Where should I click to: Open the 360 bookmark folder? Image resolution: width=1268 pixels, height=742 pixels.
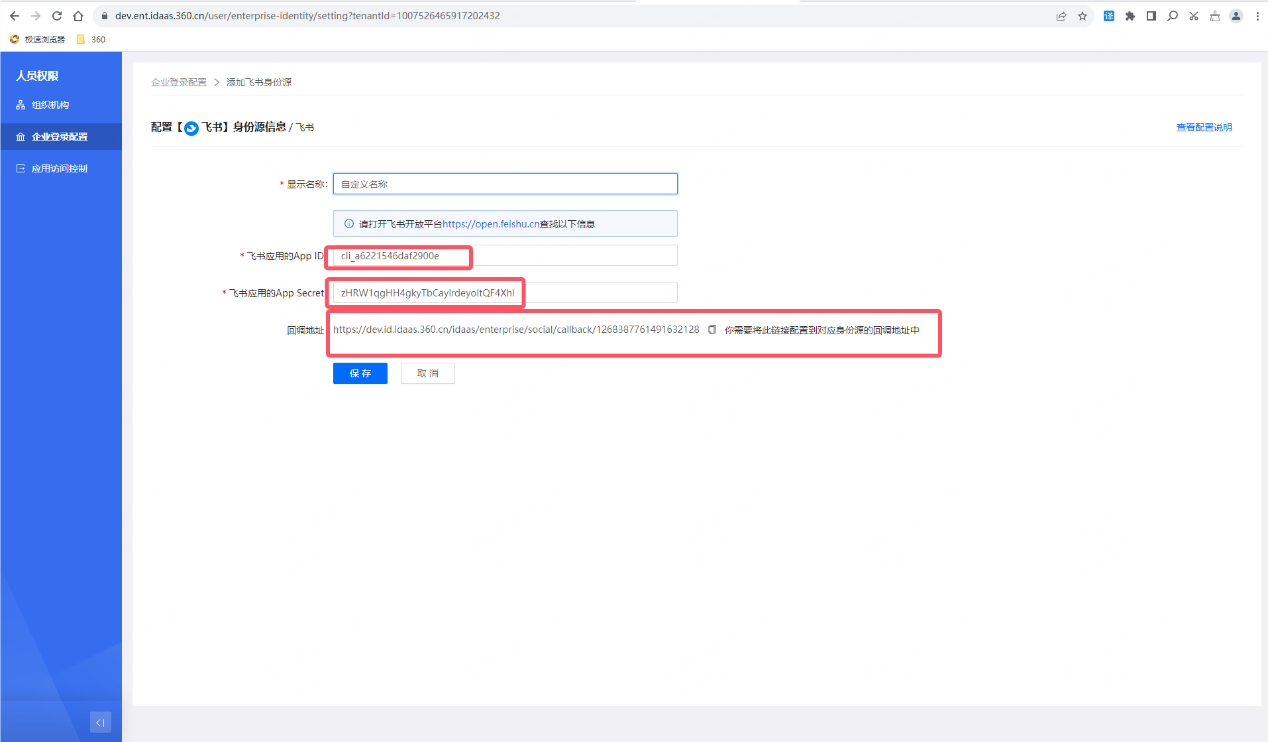(91, 39)
